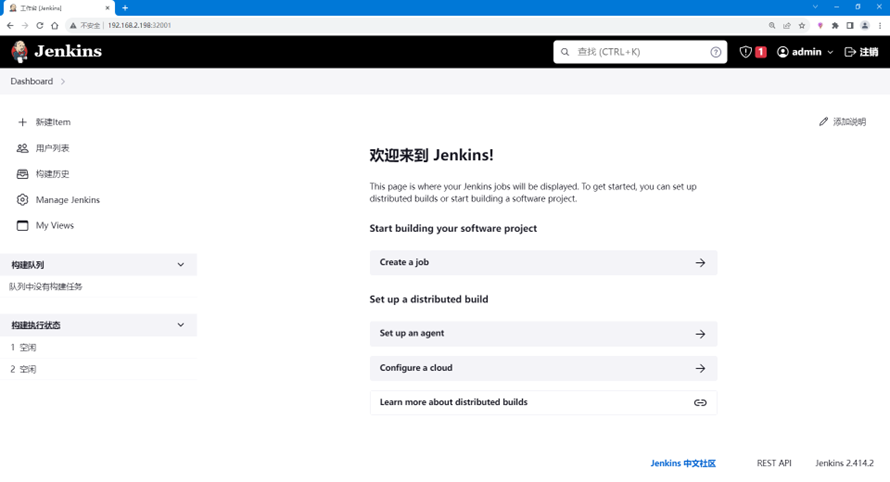Open the Jenkins 中文社区 footer link
This screenshot has width=890, height=482.
pyautogui.click(x=683, y=463)
